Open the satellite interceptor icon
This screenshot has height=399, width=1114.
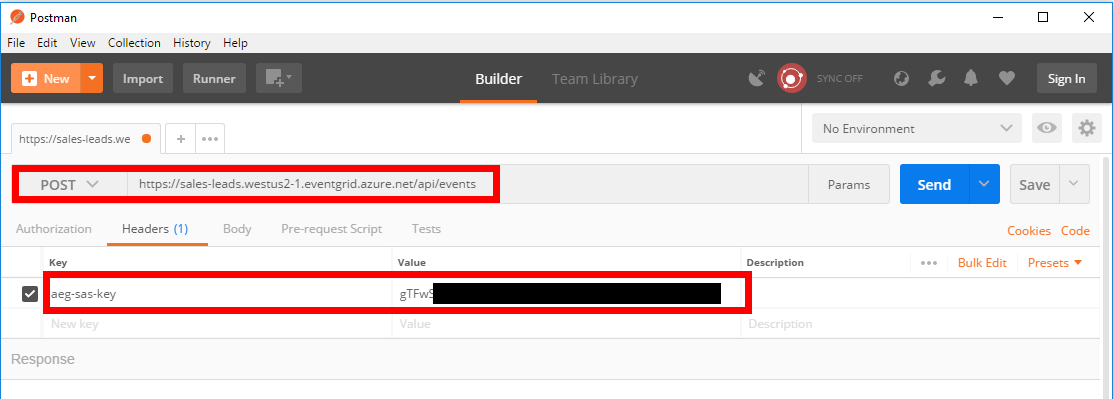click(757, 78)
